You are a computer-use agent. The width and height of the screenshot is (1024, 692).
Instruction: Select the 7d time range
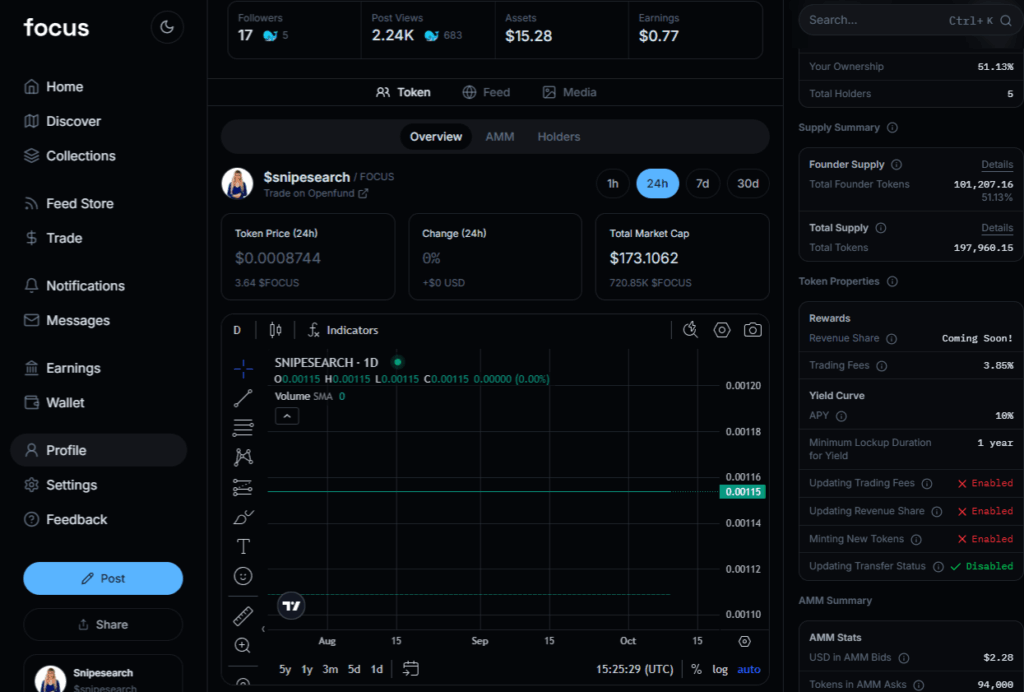point(703,184)
